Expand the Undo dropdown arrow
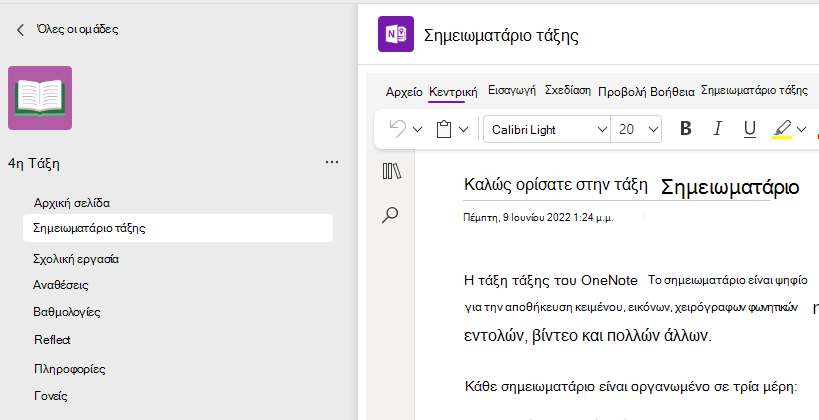Screen dimensions: 819x420 417,129
